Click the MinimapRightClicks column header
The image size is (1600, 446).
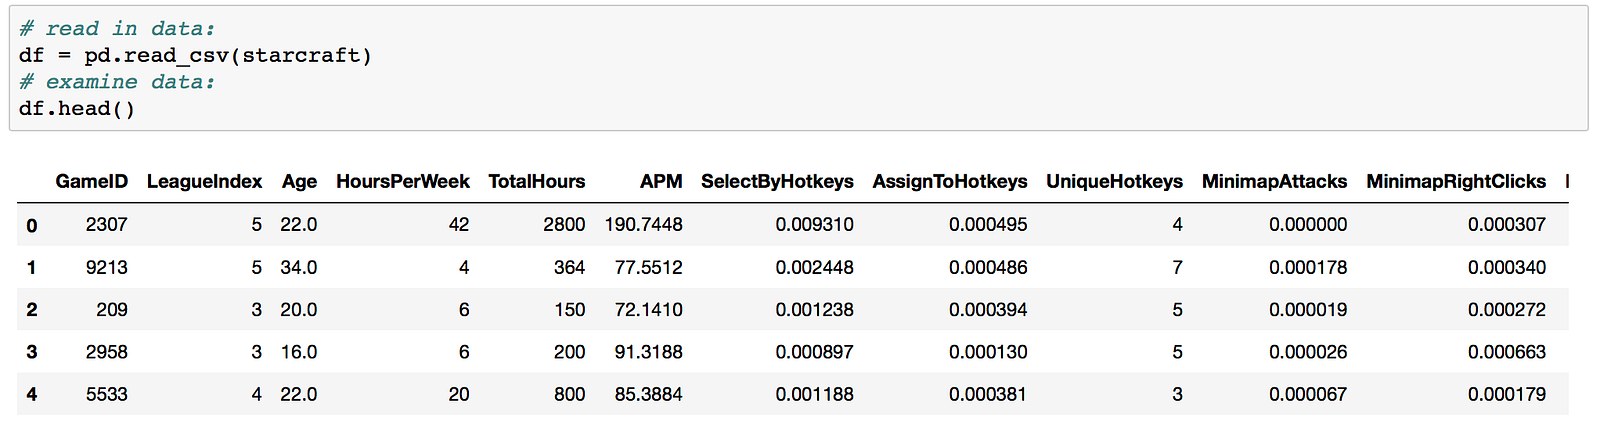tap(1455, 181)
